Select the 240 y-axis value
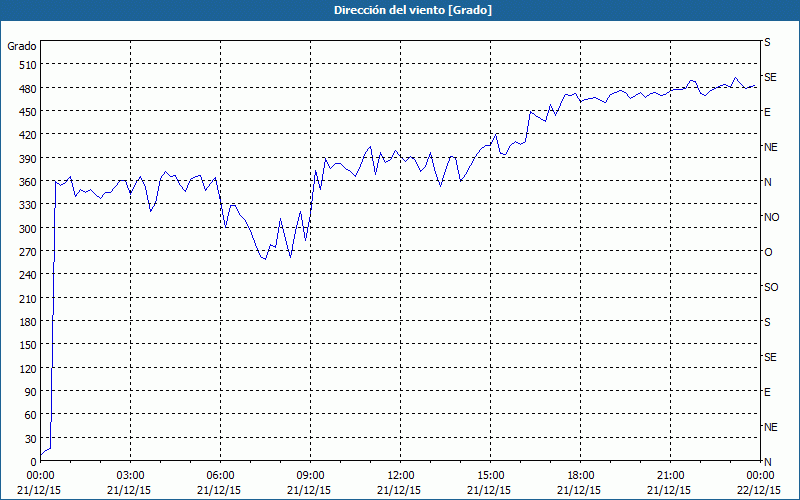800x500 pixels. pos(29,275)
